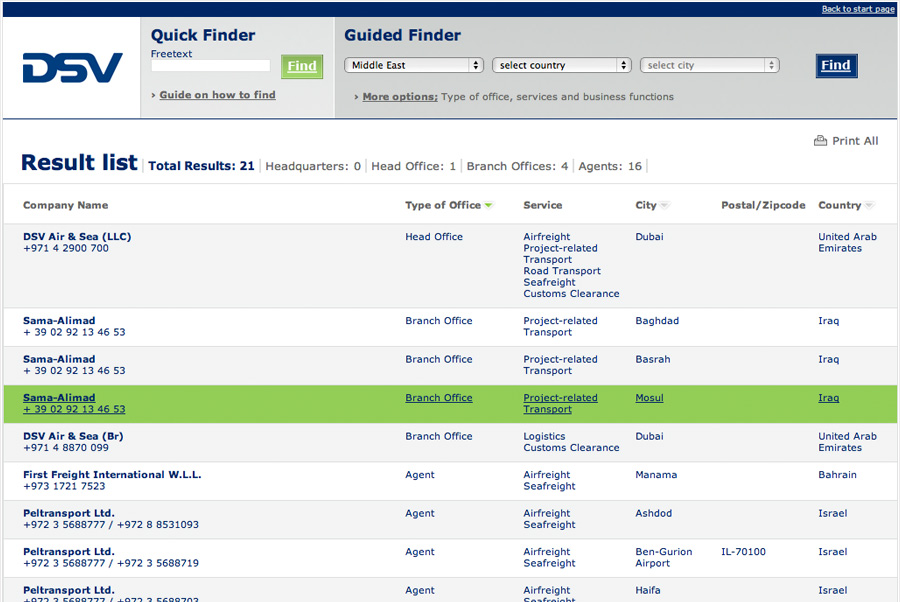Click phone number +971 4 8870 099
The width and height of the screenshot is (900, 602).
coord(65,448)
